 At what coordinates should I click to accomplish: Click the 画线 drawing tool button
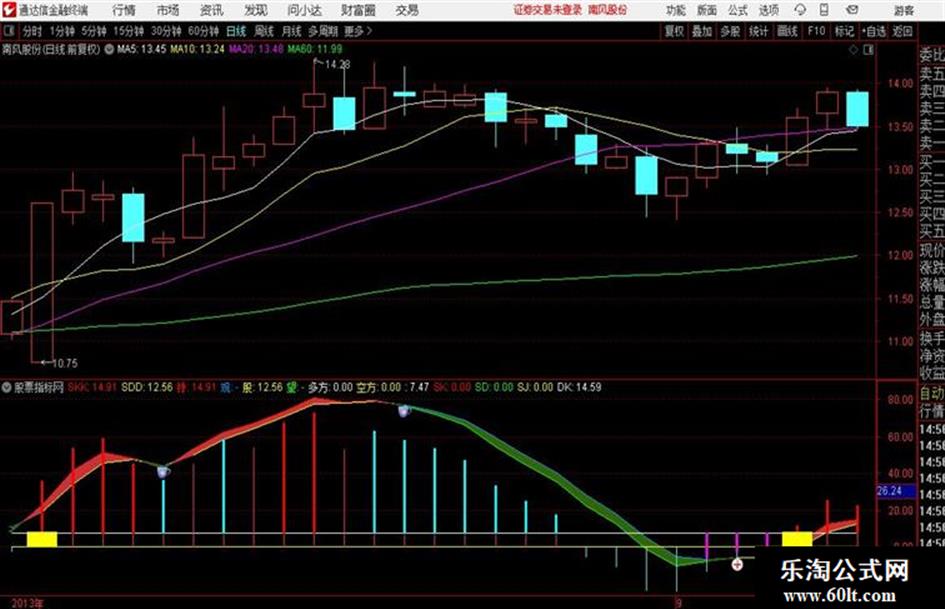(787, 31)
